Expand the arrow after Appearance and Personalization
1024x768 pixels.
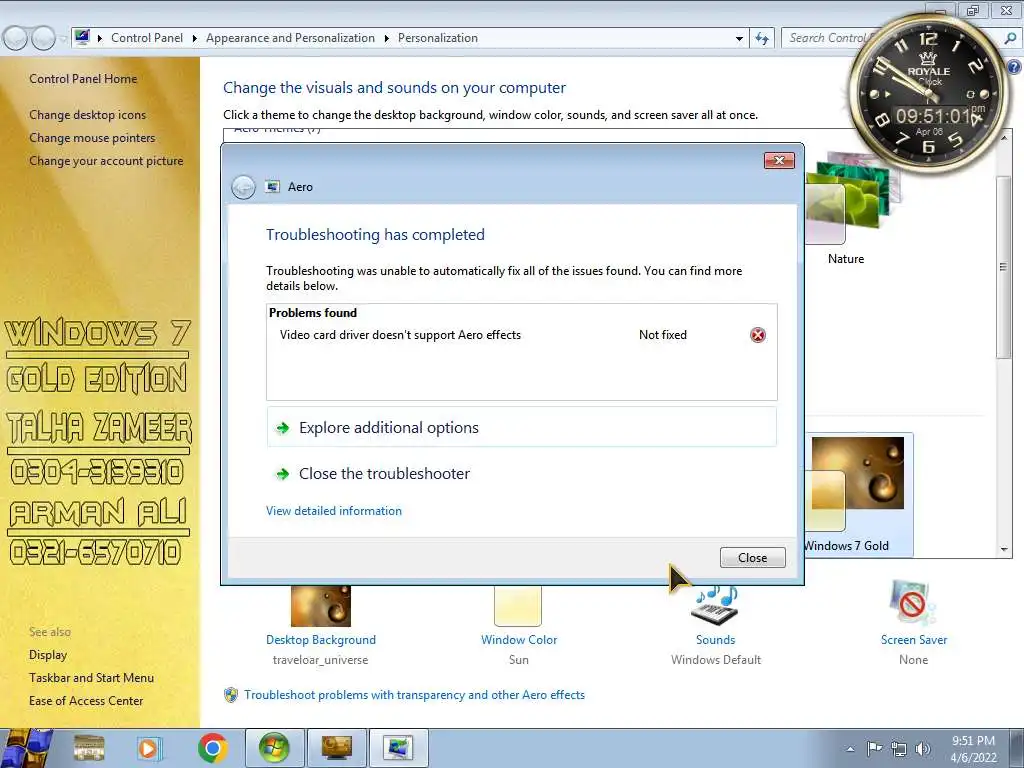(x=387, y=39)
